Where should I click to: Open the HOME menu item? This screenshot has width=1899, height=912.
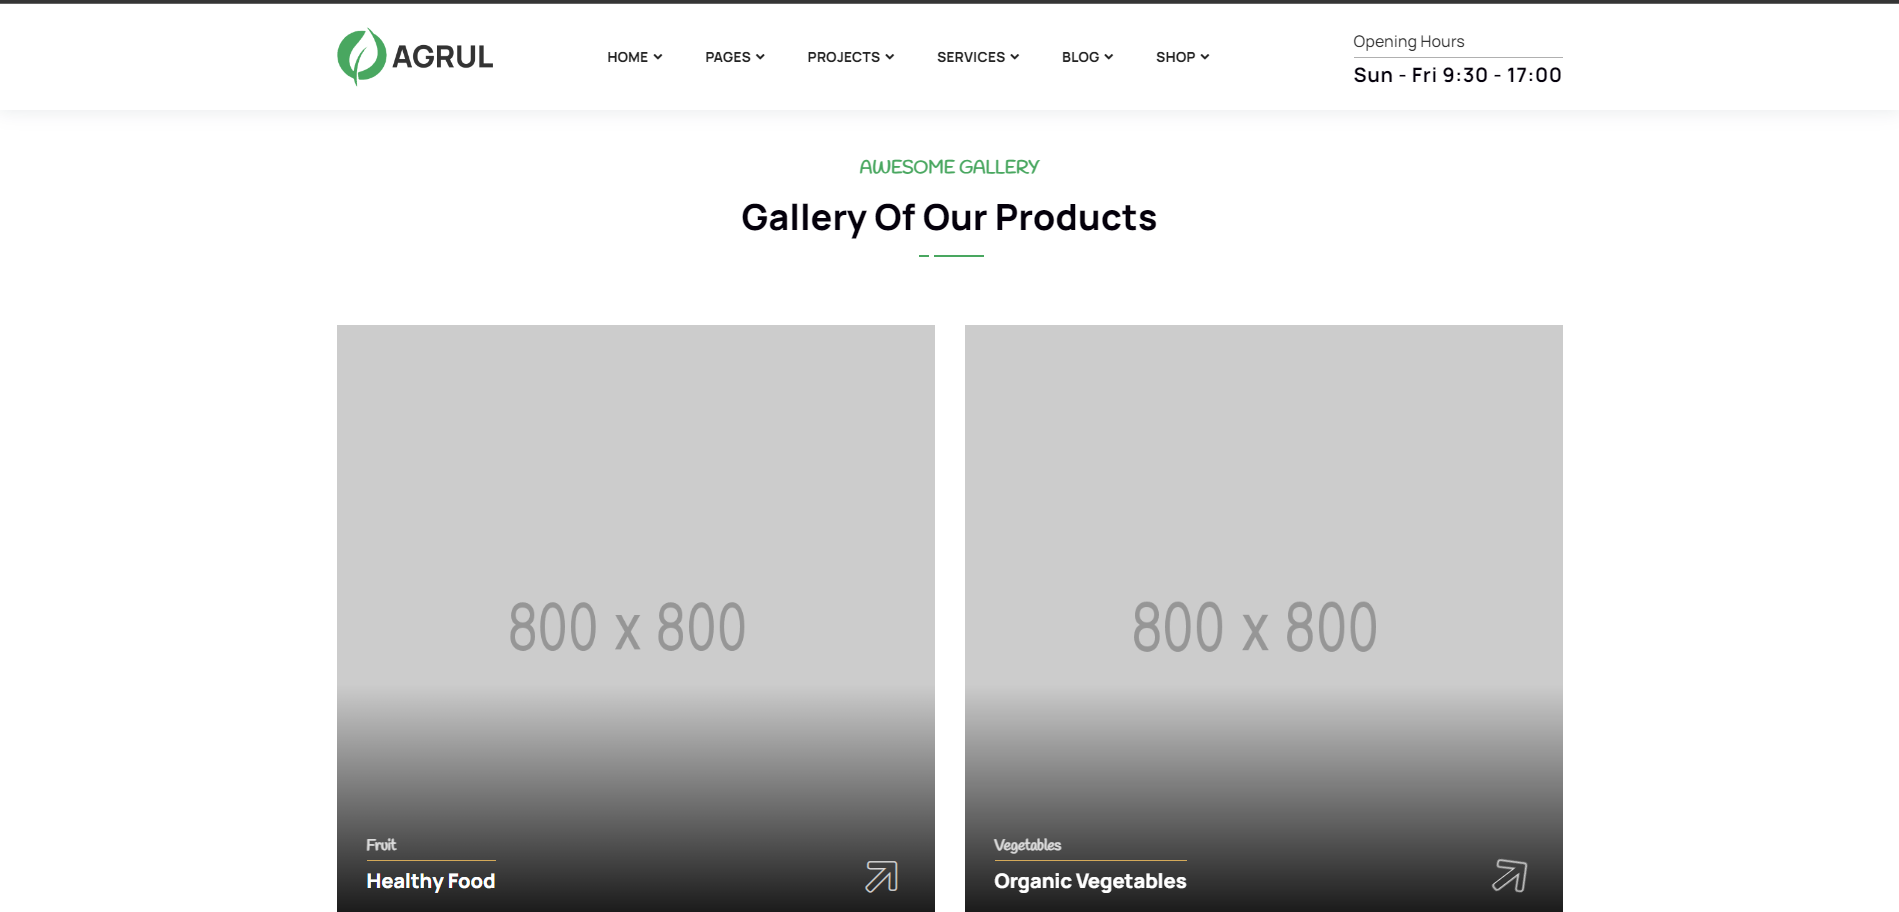click(x=627, y=57)
